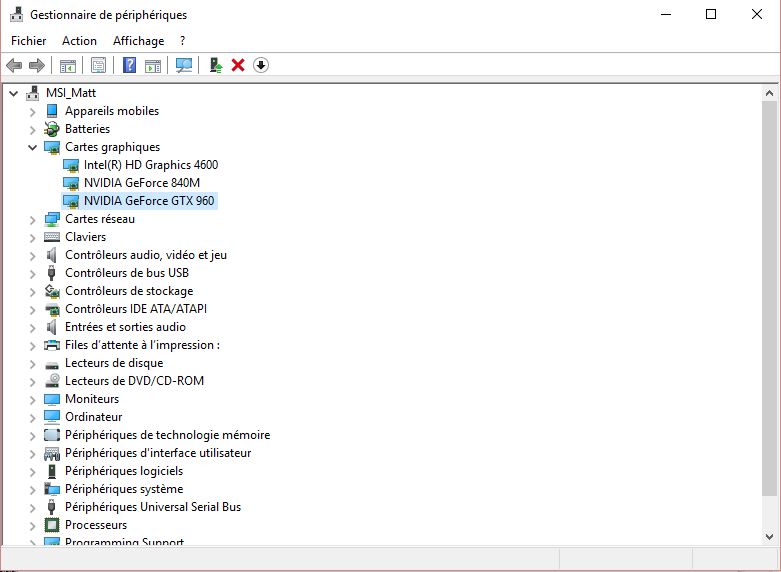Click the NVIDIA GeForce GTX 960 adapter icon

click(71, 201)
